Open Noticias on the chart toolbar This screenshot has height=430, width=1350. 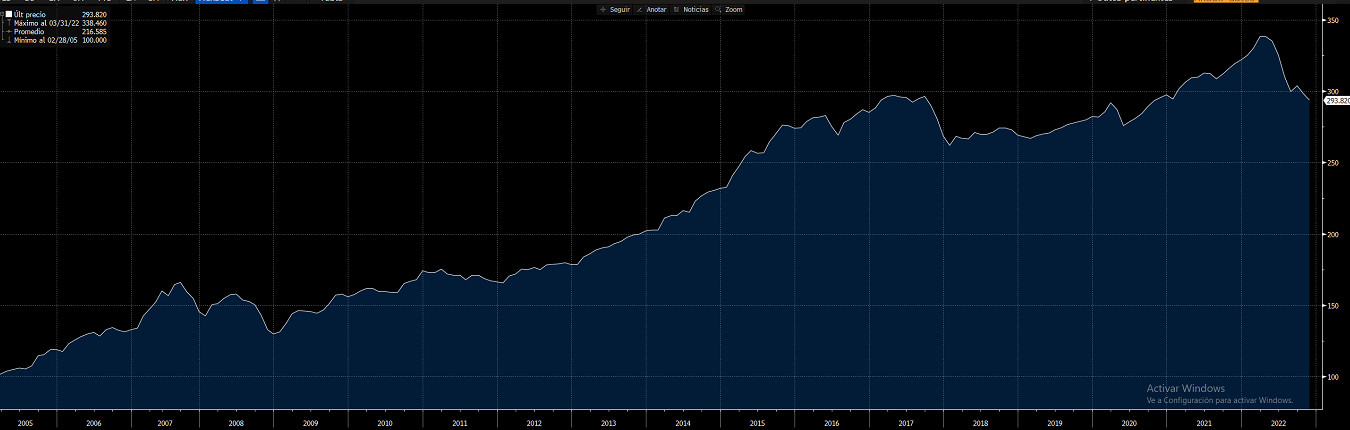coord(691,9)
